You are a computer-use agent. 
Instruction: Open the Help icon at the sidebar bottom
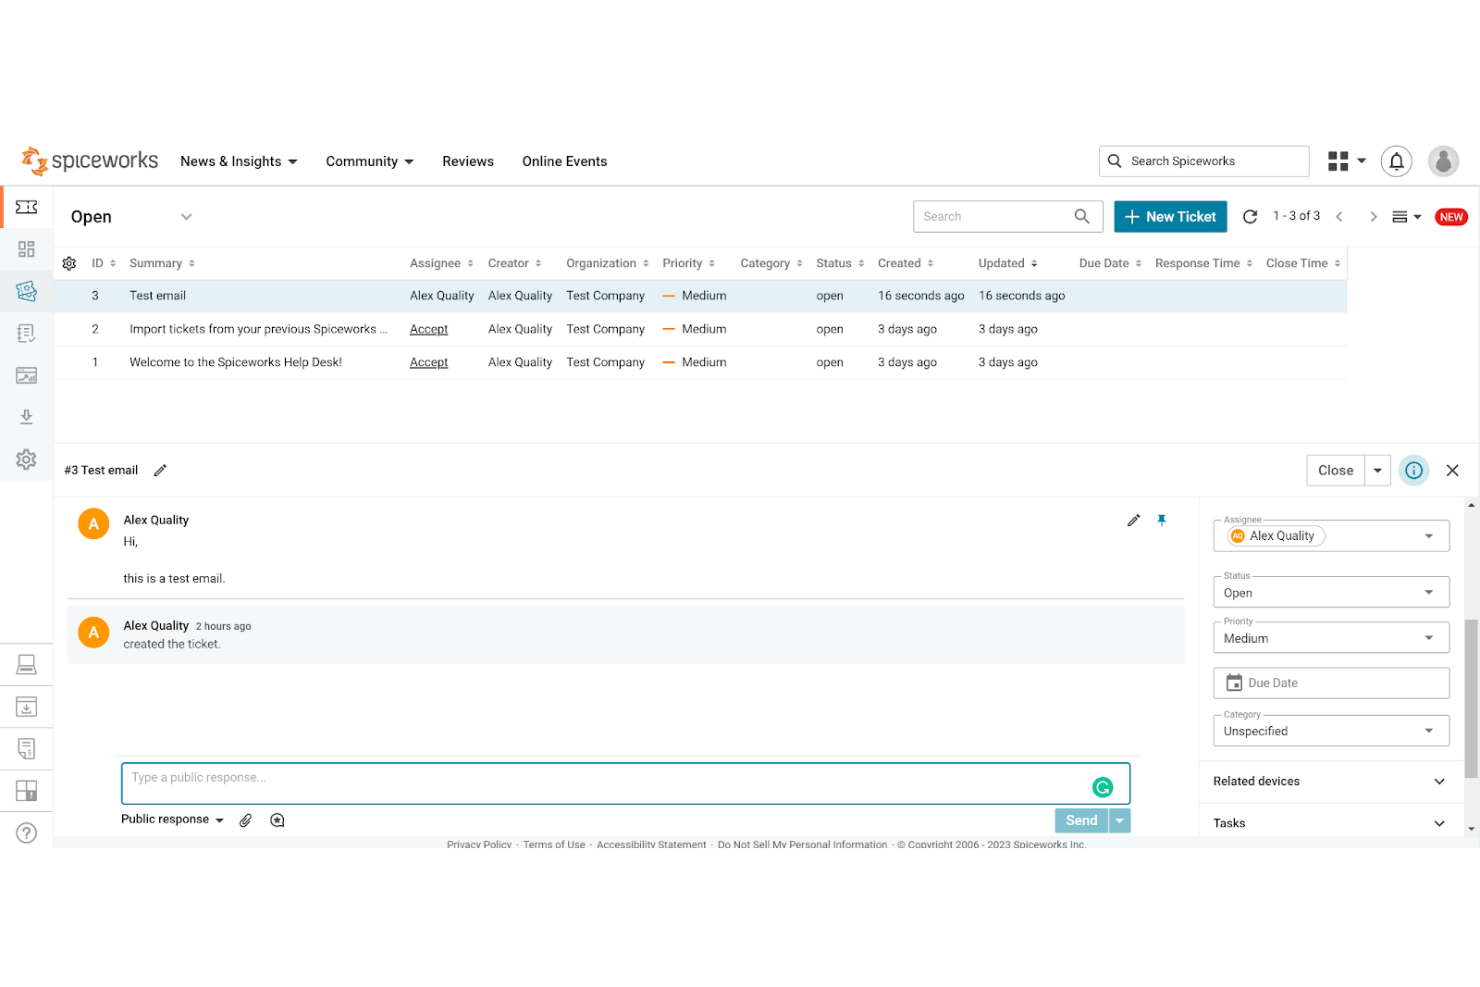point(26,832)
